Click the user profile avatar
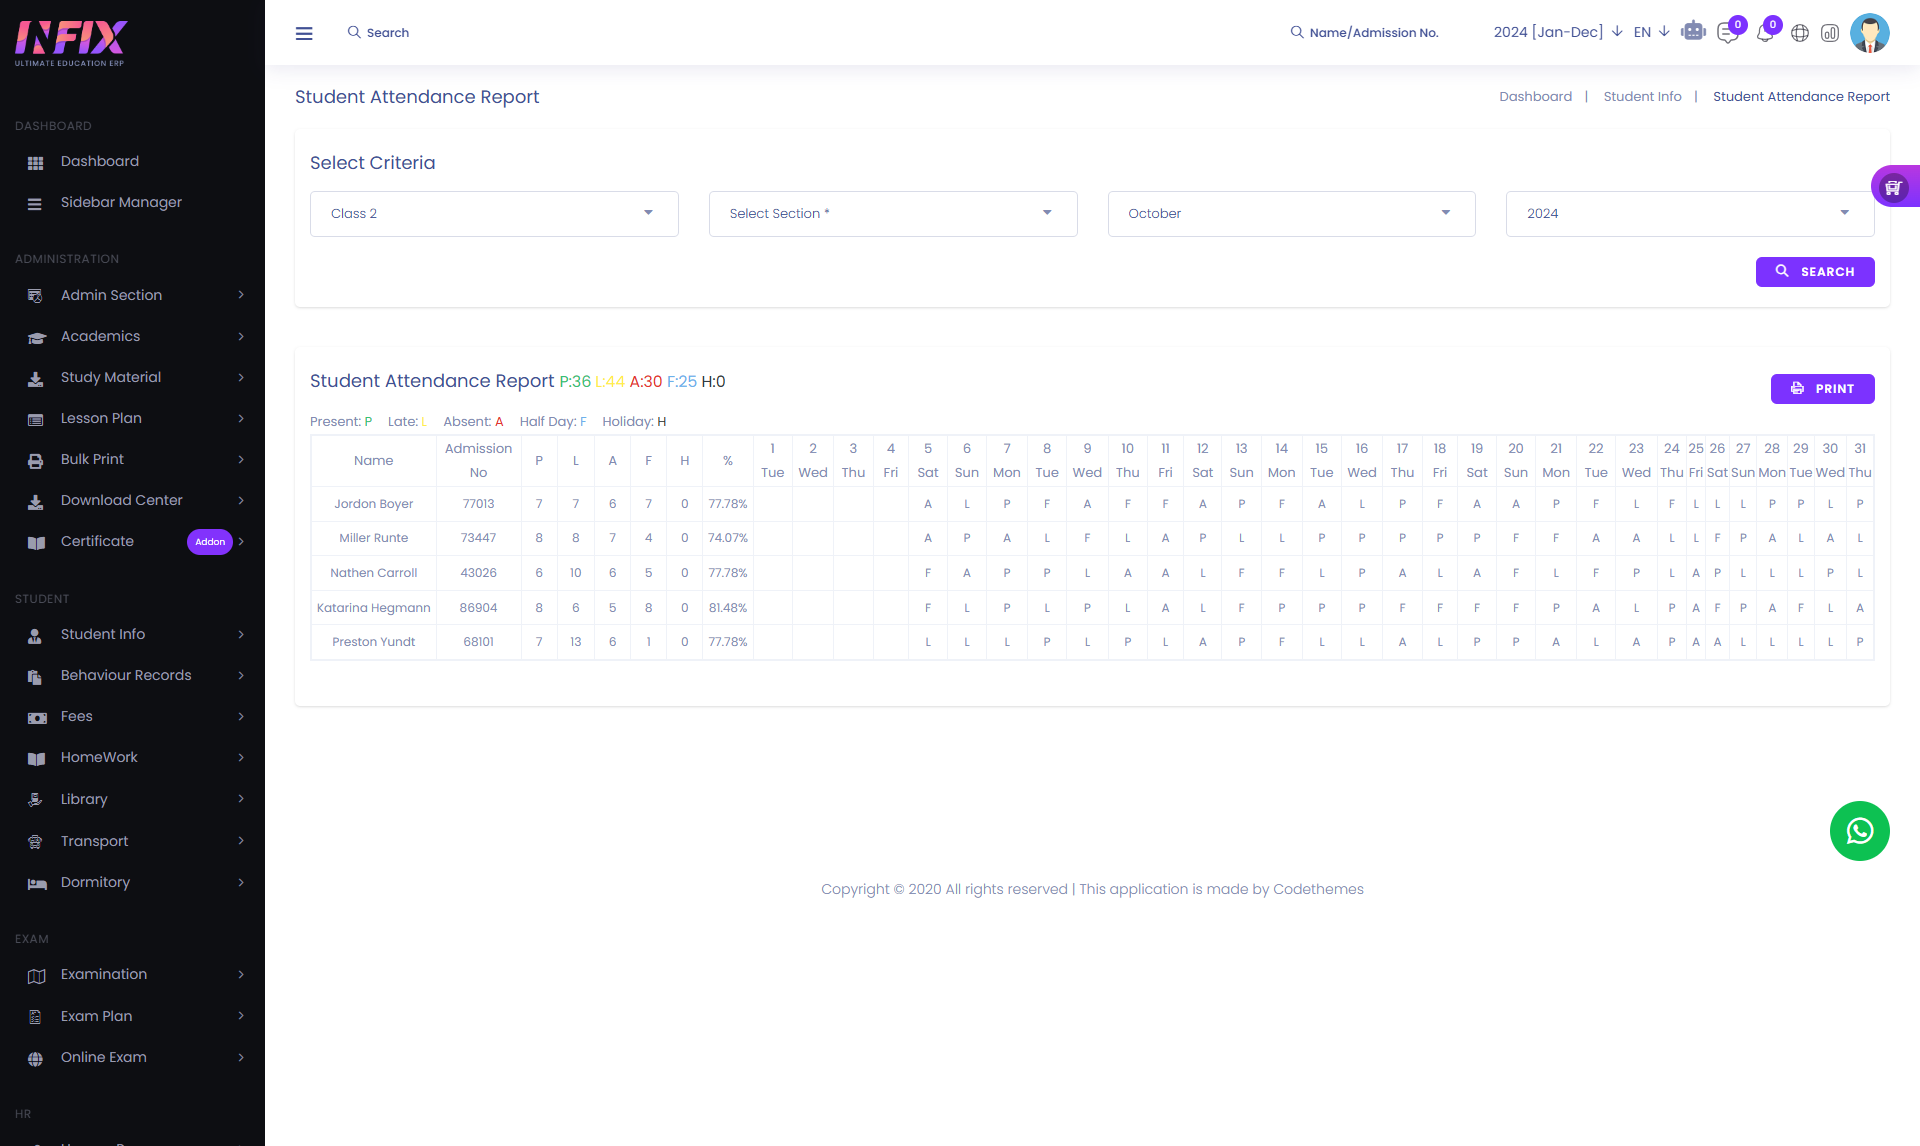1920x1146 pixels. [1869, 33]
